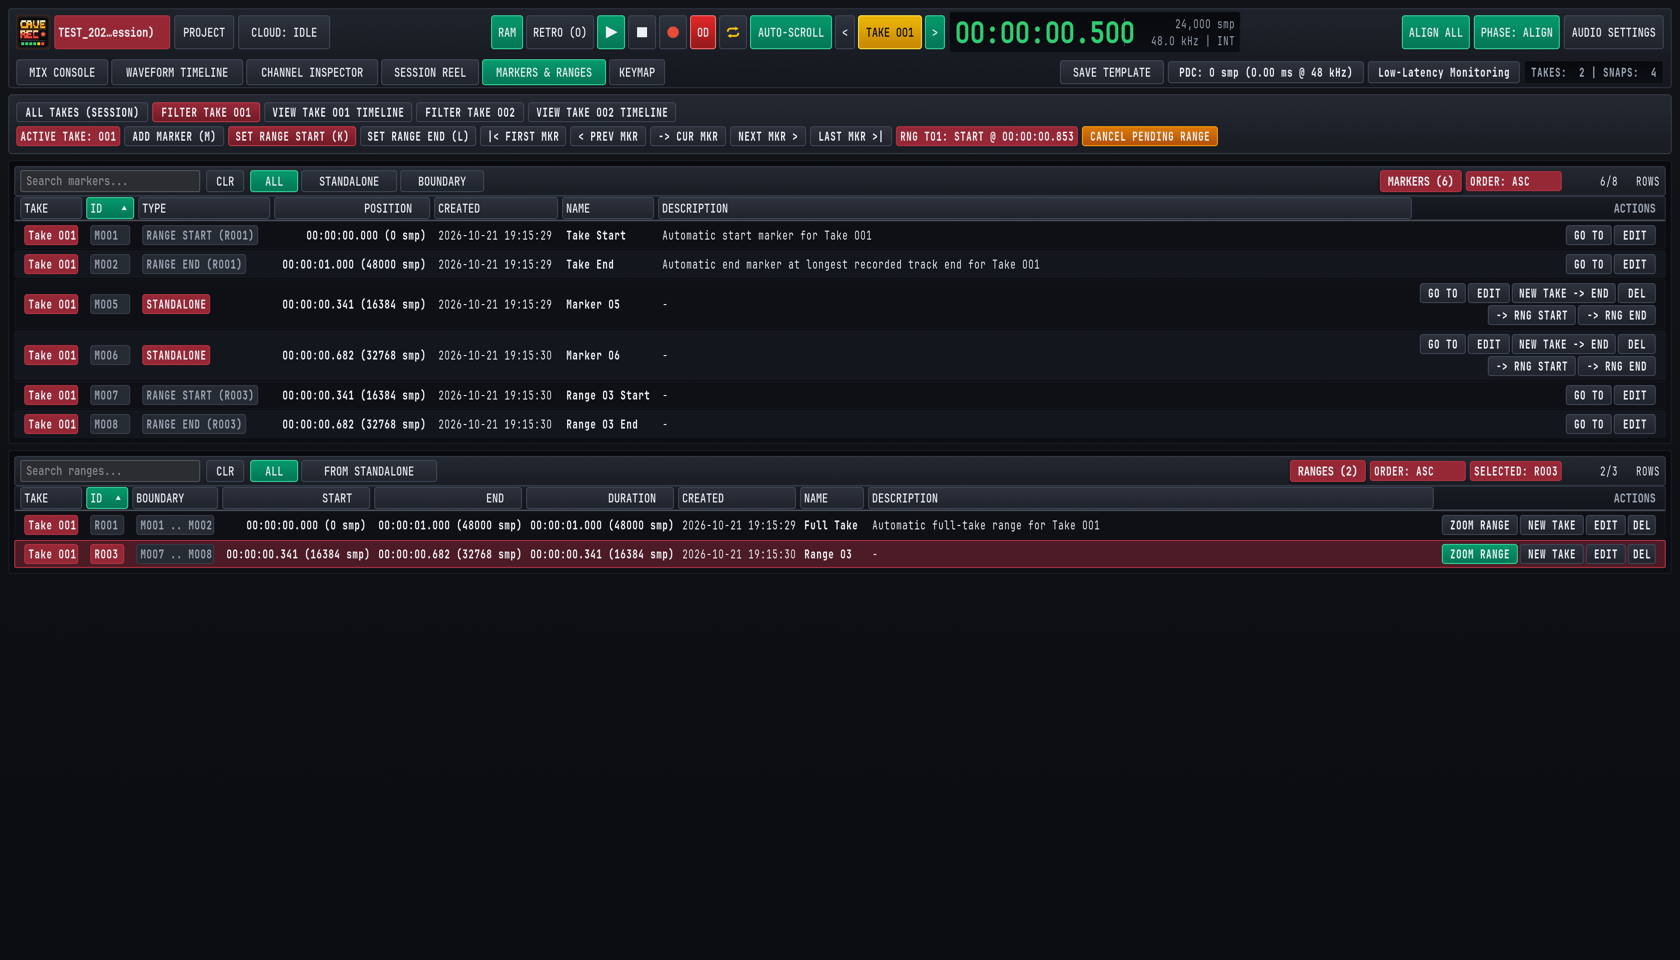Screen dimensions: 1680x960
Task: Click ADD MARKER (M) button
Action: click(174, 136)
